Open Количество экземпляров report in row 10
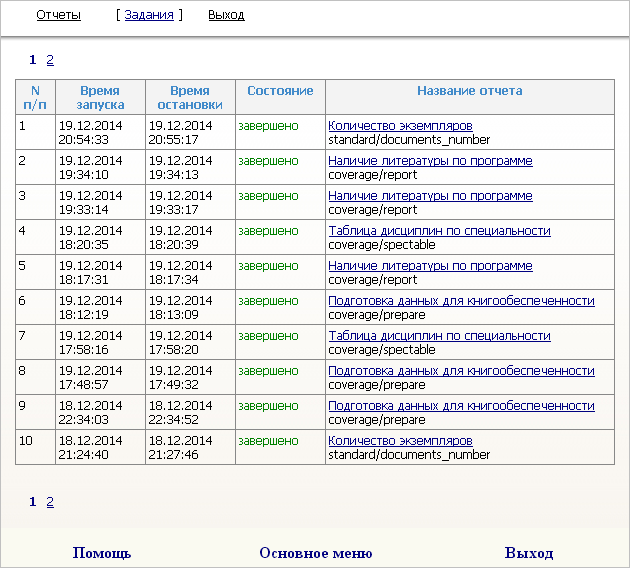Viewport: 630px width, 568px height. (x=400, y=441)
